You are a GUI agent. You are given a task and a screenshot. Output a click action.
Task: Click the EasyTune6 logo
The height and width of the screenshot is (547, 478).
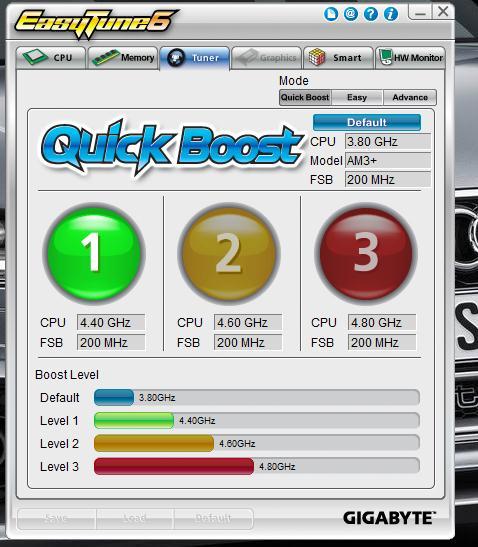(96, 23)
